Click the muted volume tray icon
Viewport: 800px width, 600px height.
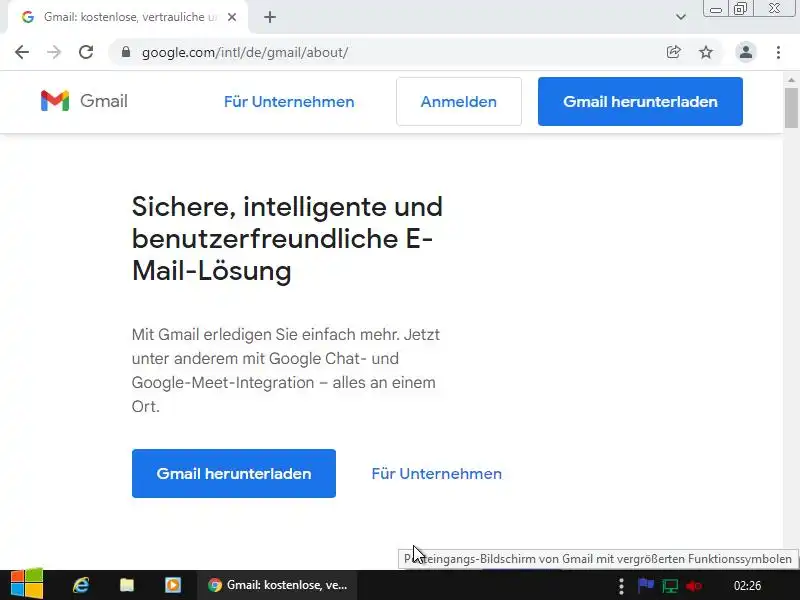coord(694,586)
